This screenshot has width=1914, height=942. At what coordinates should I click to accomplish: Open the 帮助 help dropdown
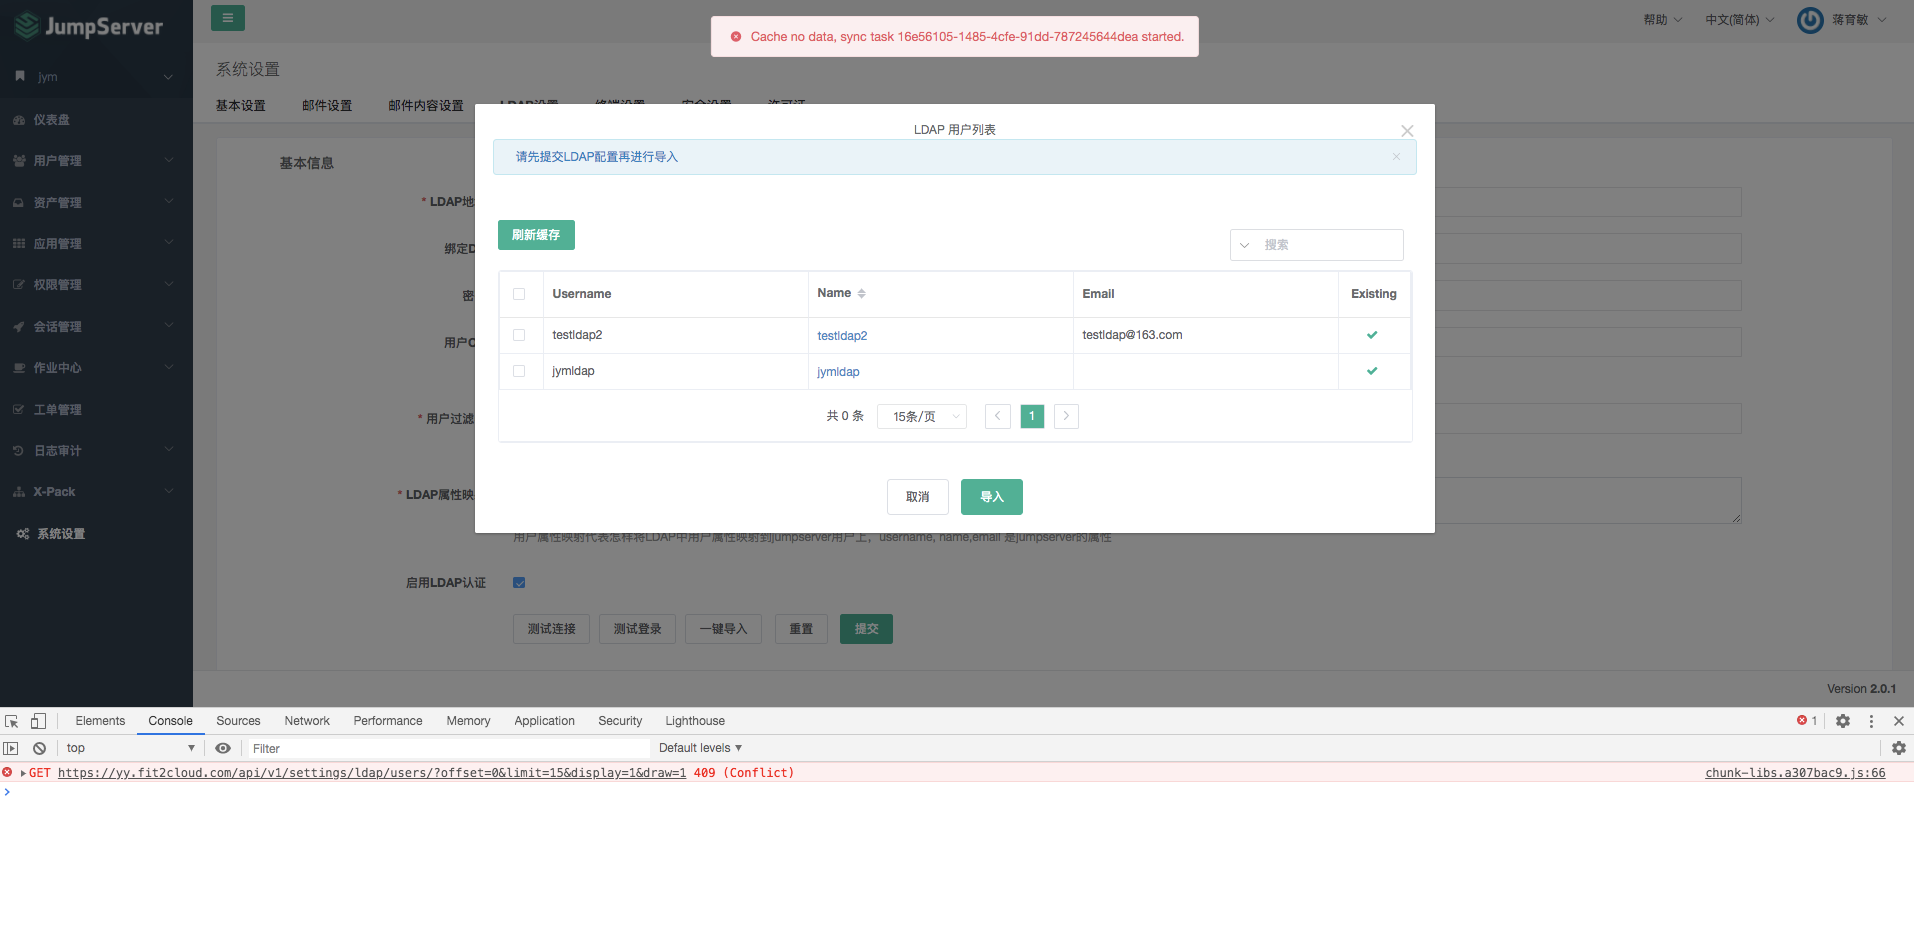1662,20
